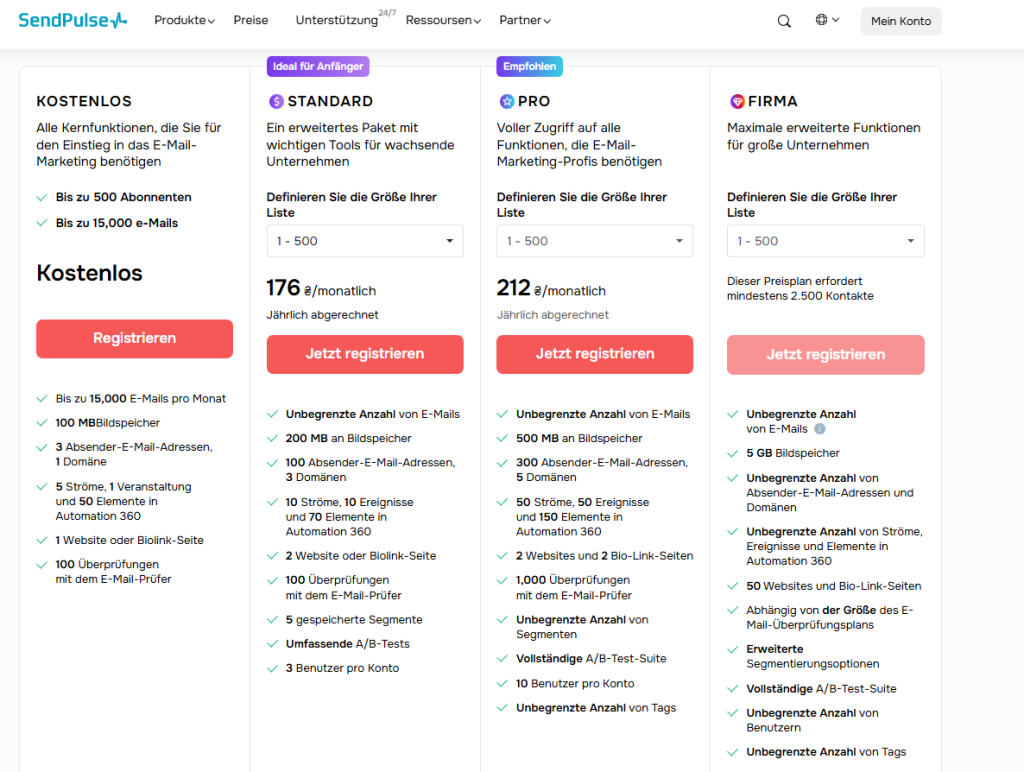Open the FIRMA list size dropdown
Screen dimensions: 1024x772
(x=825, y=241)
